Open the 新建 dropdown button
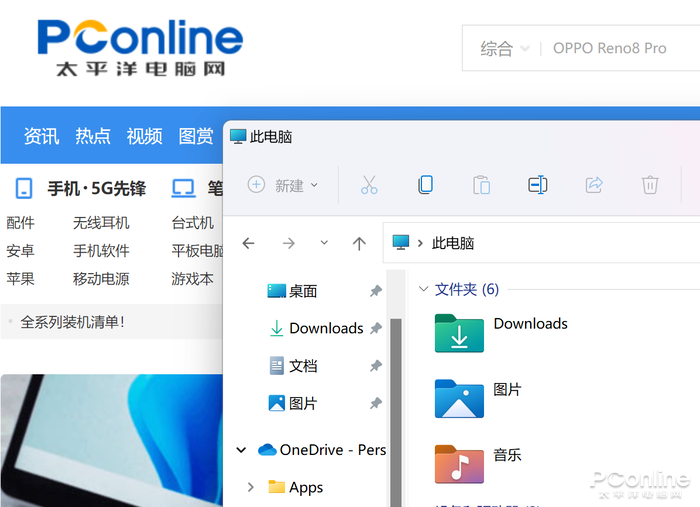The width and height of the screenshot is (700, 507). click(283, 185)
